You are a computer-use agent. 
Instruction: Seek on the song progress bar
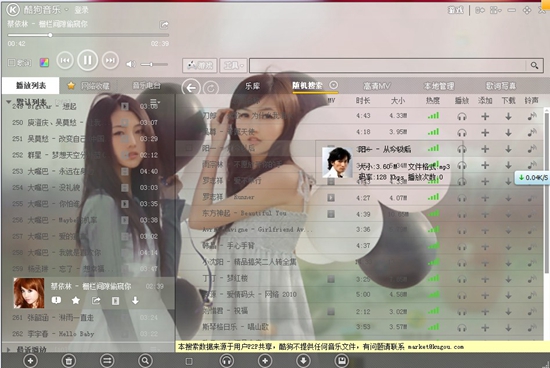pyautogui.click(x=88, y=35)
